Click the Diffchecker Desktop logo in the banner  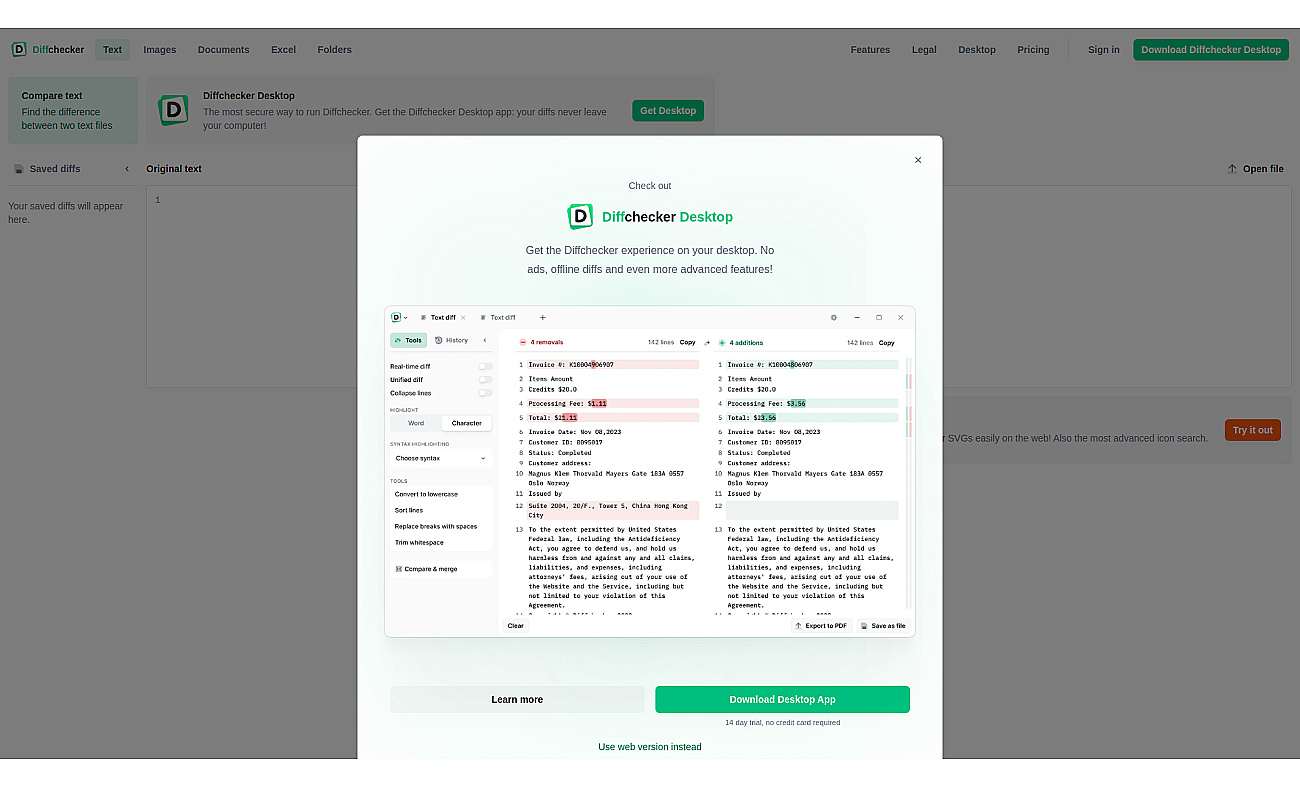(173, 110)
